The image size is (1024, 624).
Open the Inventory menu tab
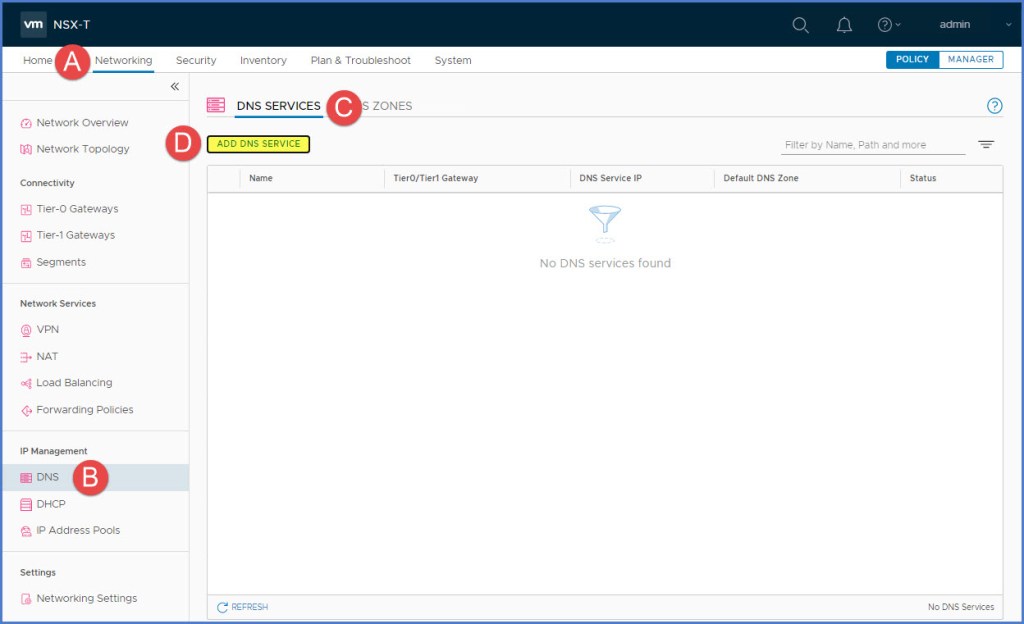(x=263, y=61)
